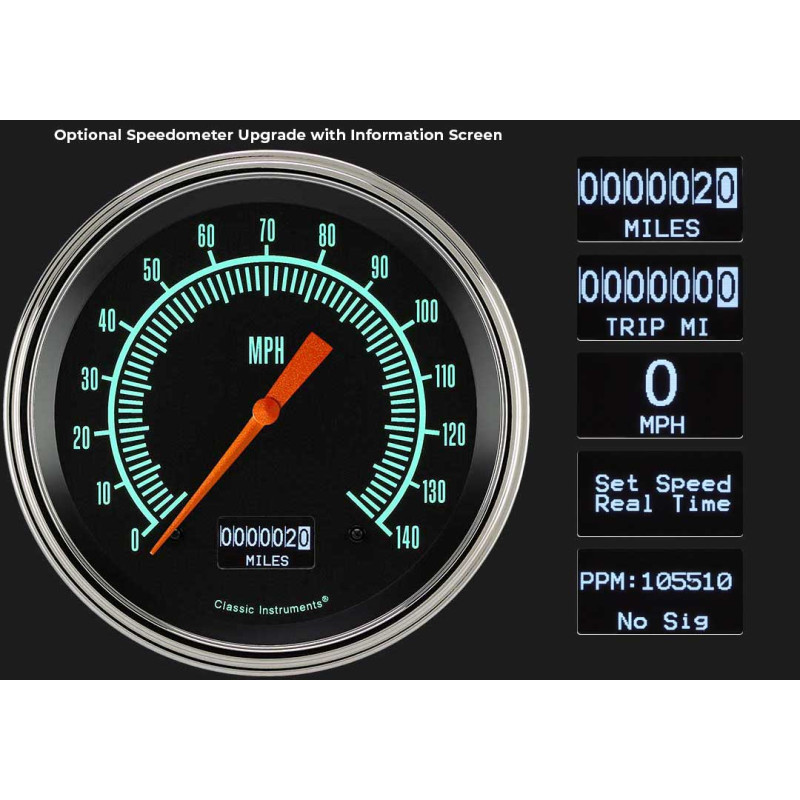
Task: Click the orange needle center hub
Action: tap(266, 411)
